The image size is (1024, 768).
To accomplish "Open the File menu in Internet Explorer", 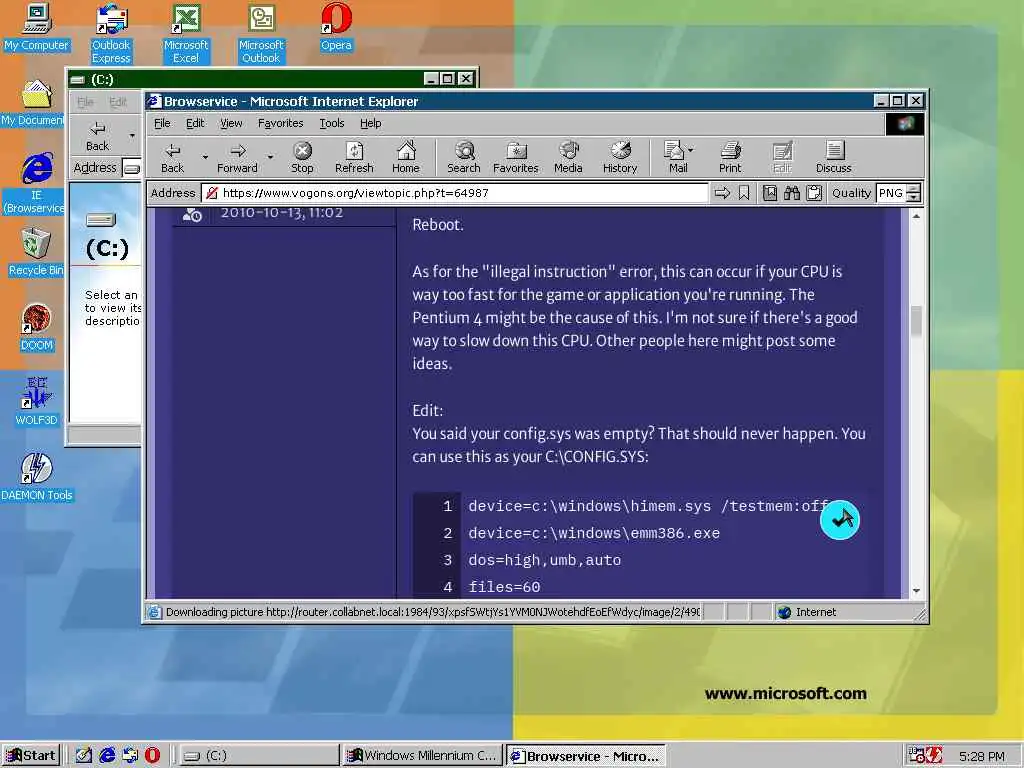I will point(162,123).
